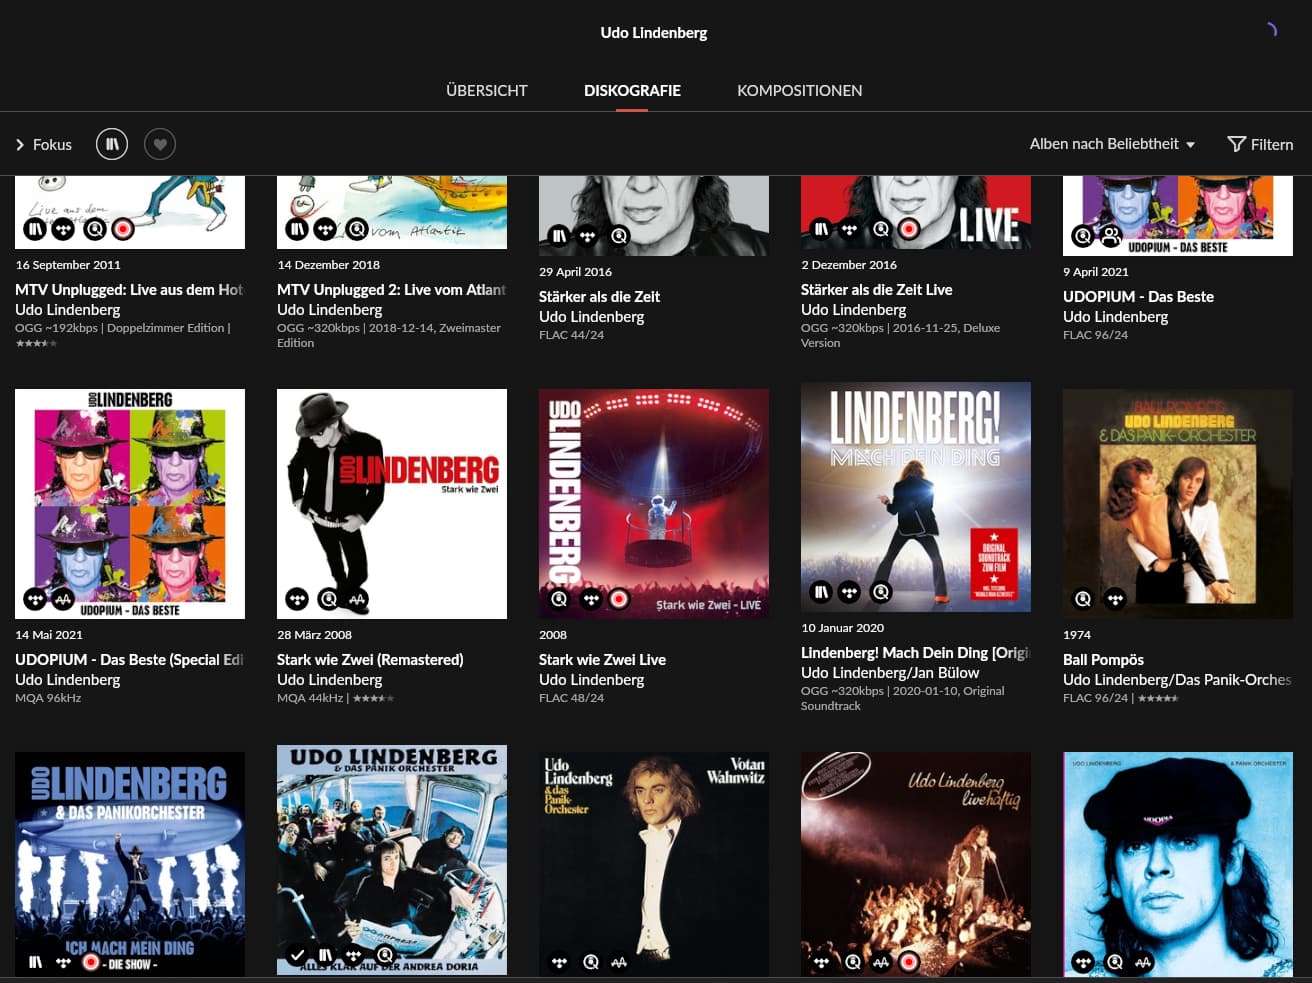Click the page title Udo Lindenberg

coord(654,32)
